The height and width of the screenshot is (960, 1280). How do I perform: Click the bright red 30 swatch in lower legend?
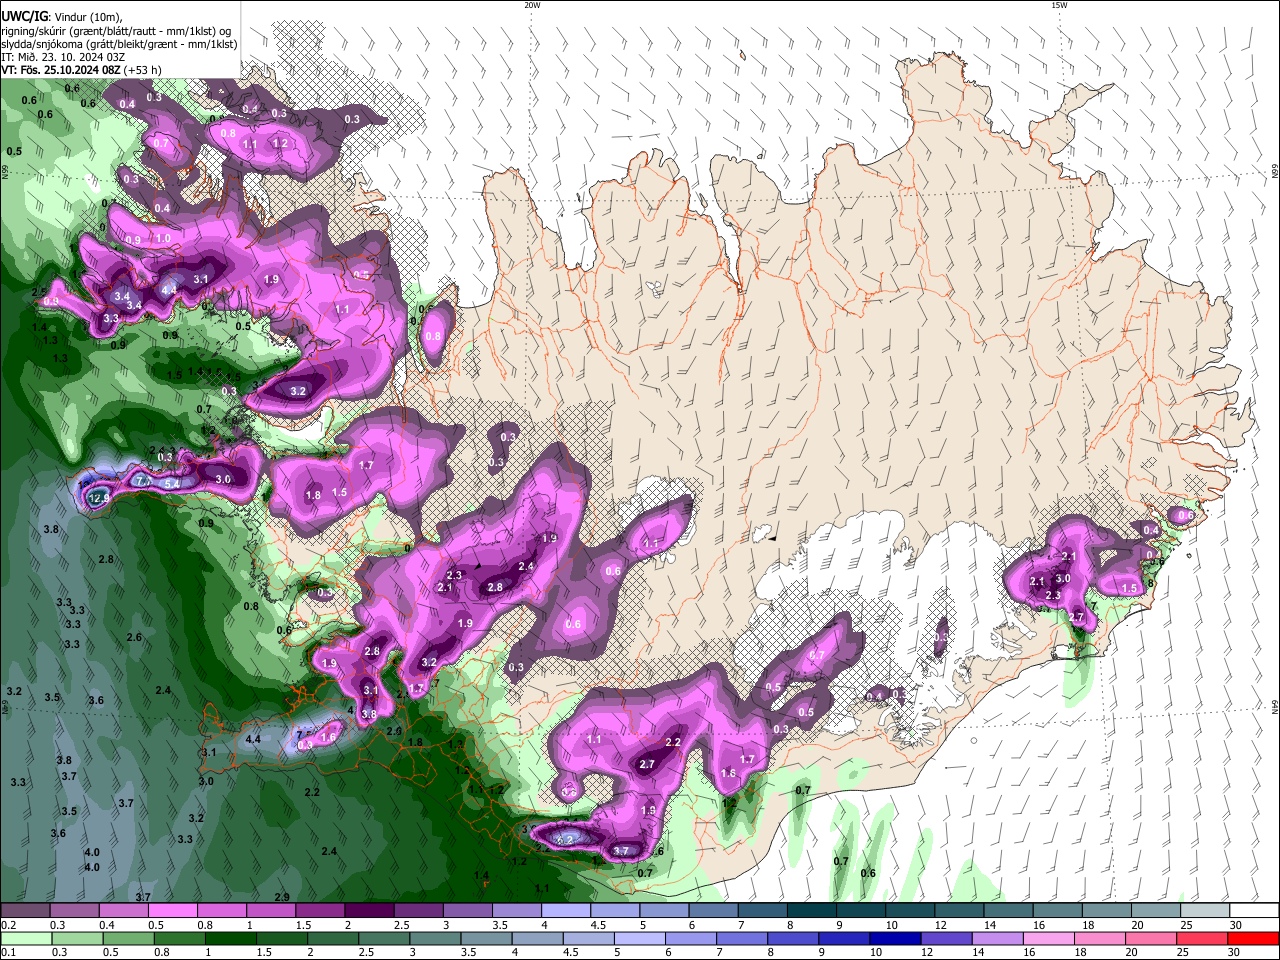[x=1253, y=939]
